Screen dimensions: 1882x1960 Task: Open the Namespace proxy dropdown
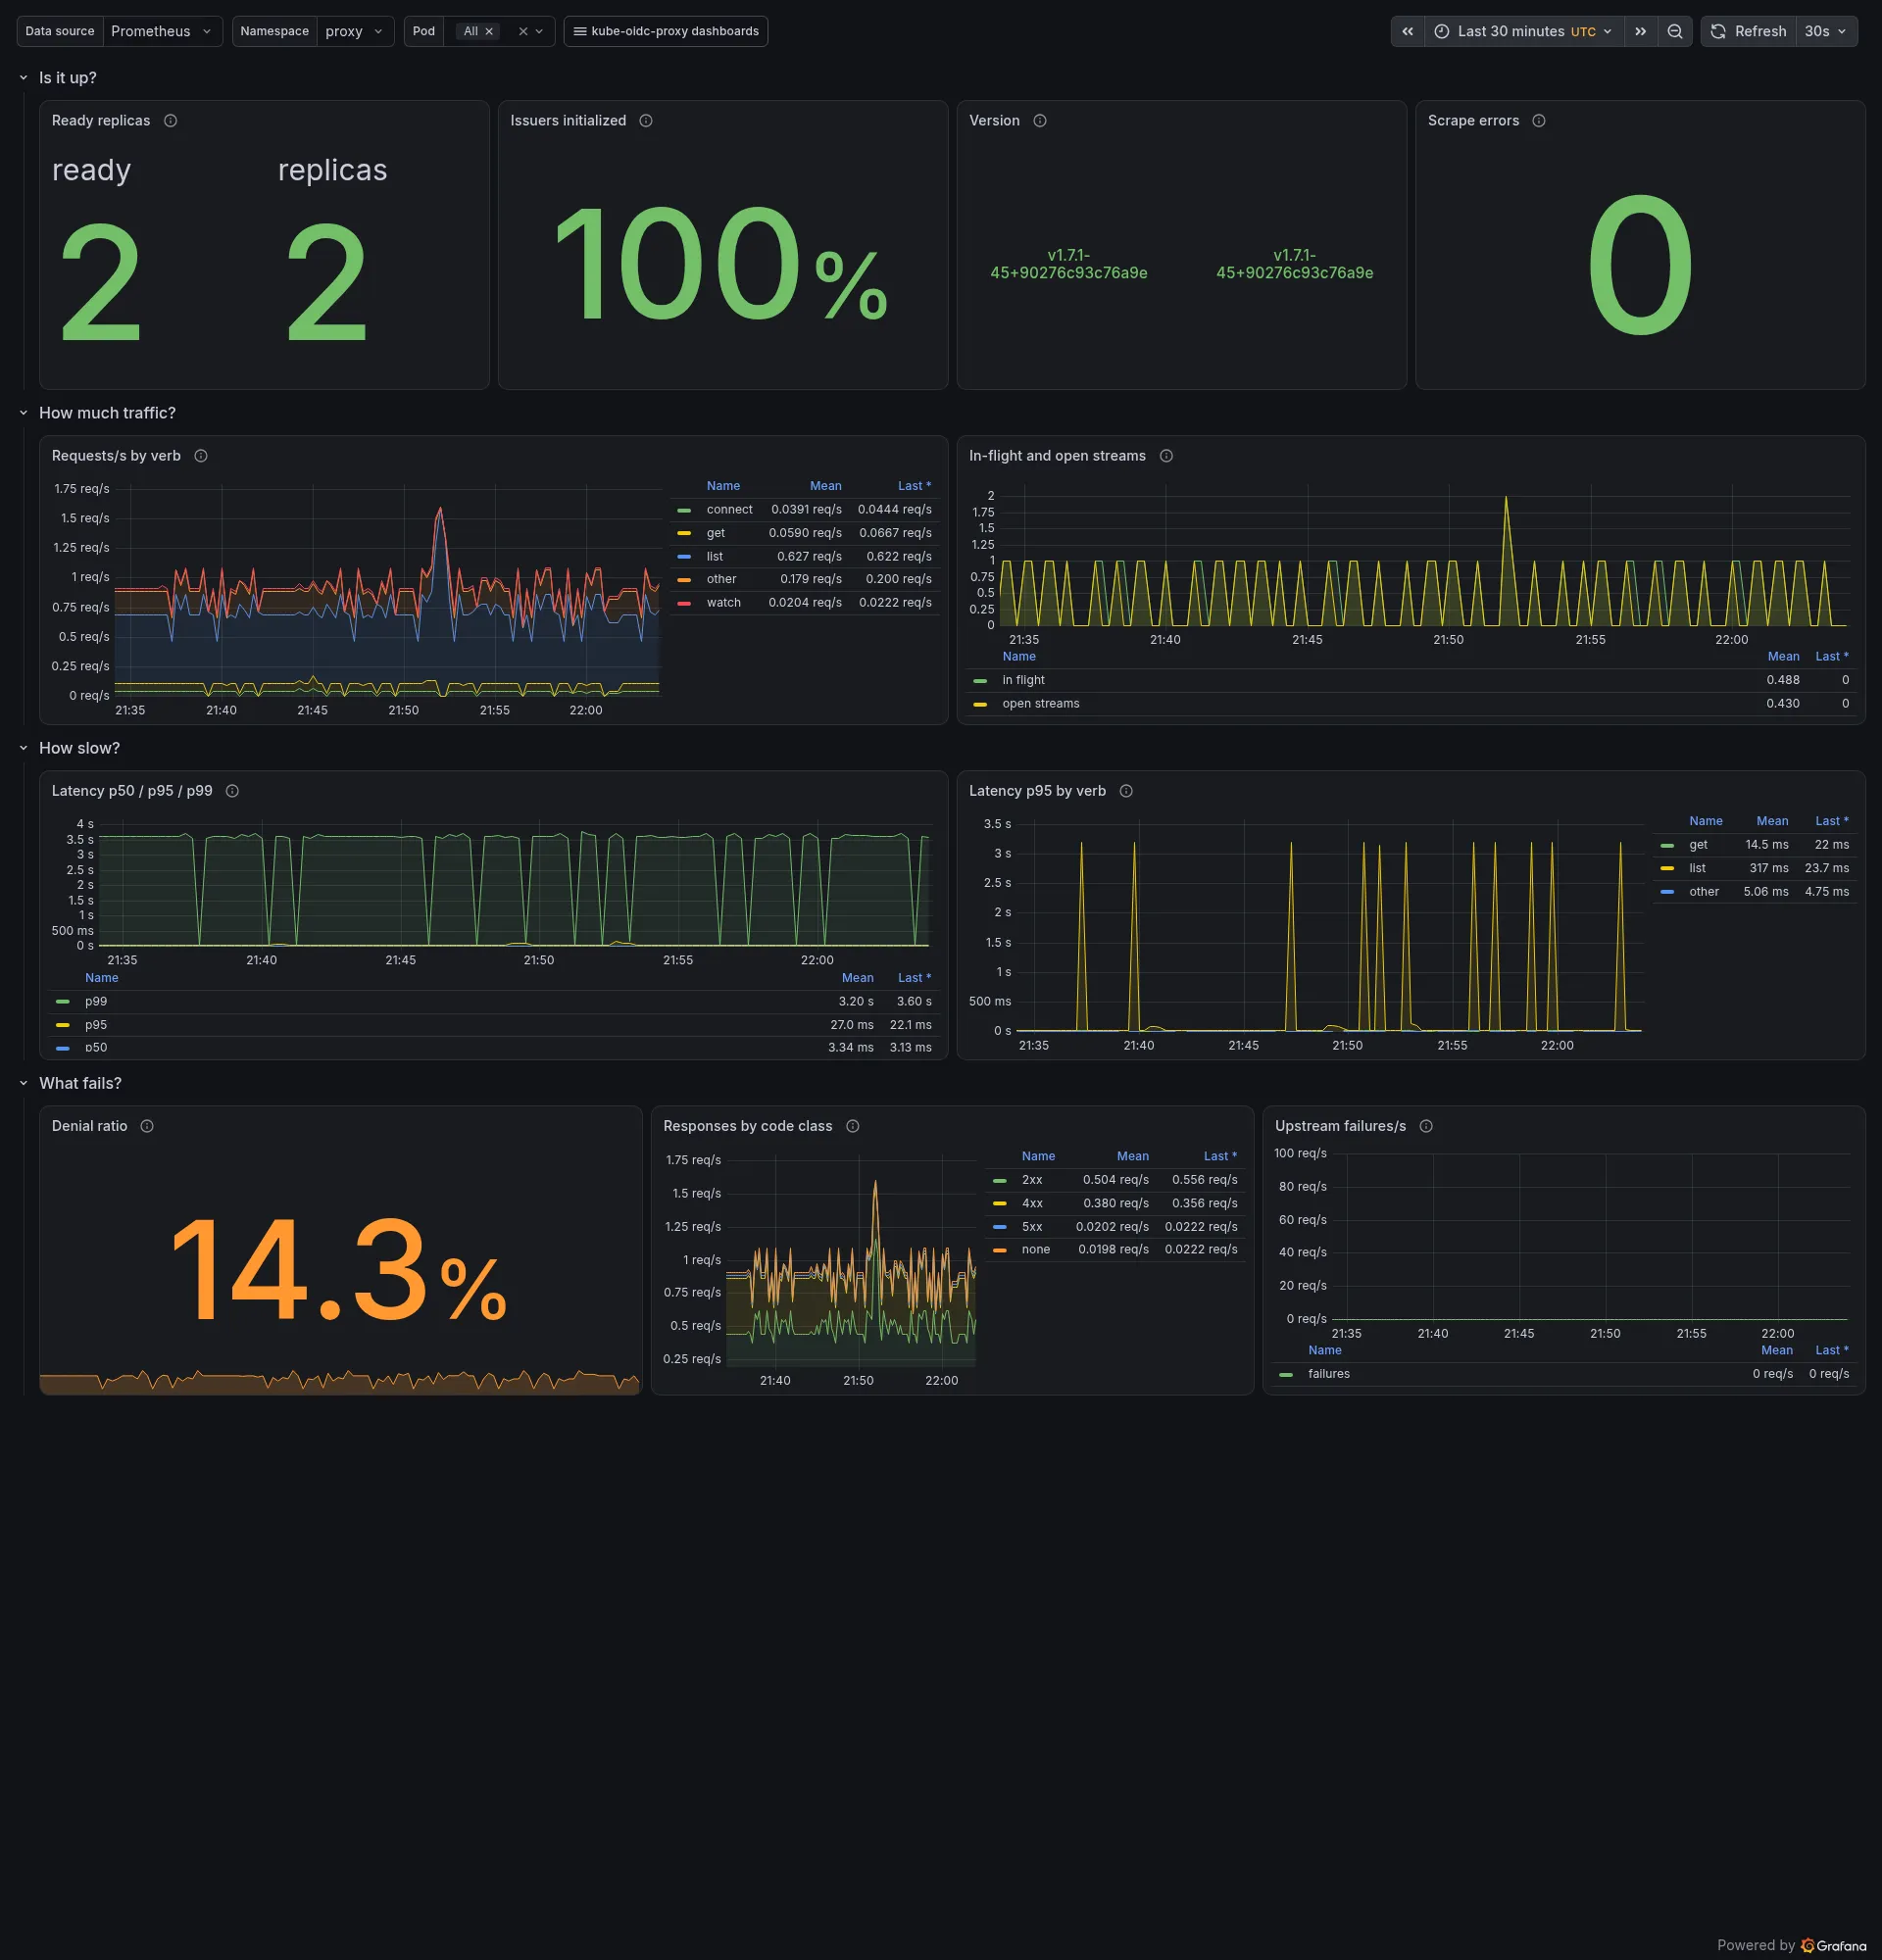pyautogui.click(x=355, y=31)
